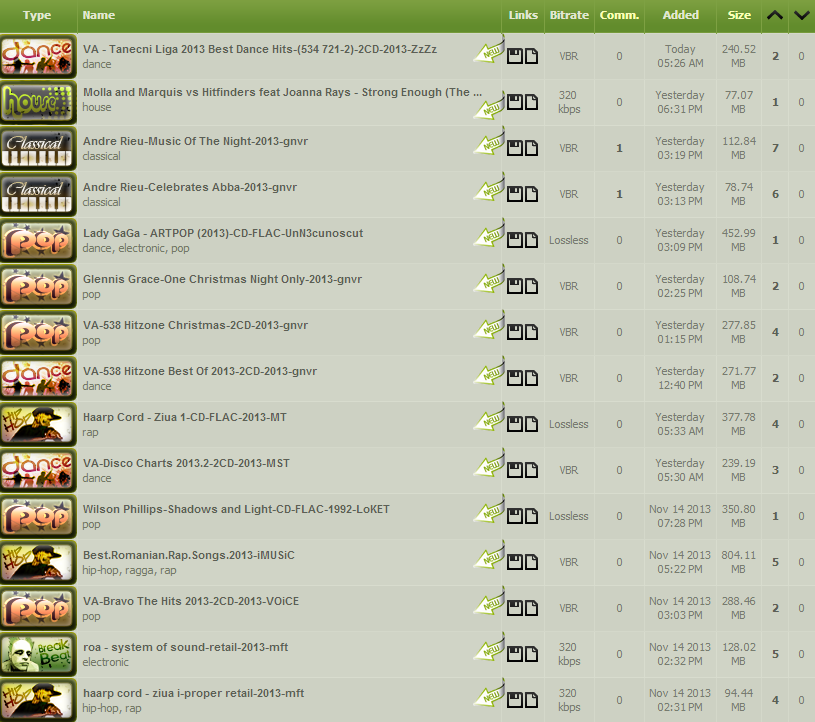Sort by seeders using the up chevron header
This screenshot has height=722, width=815.
774,15
